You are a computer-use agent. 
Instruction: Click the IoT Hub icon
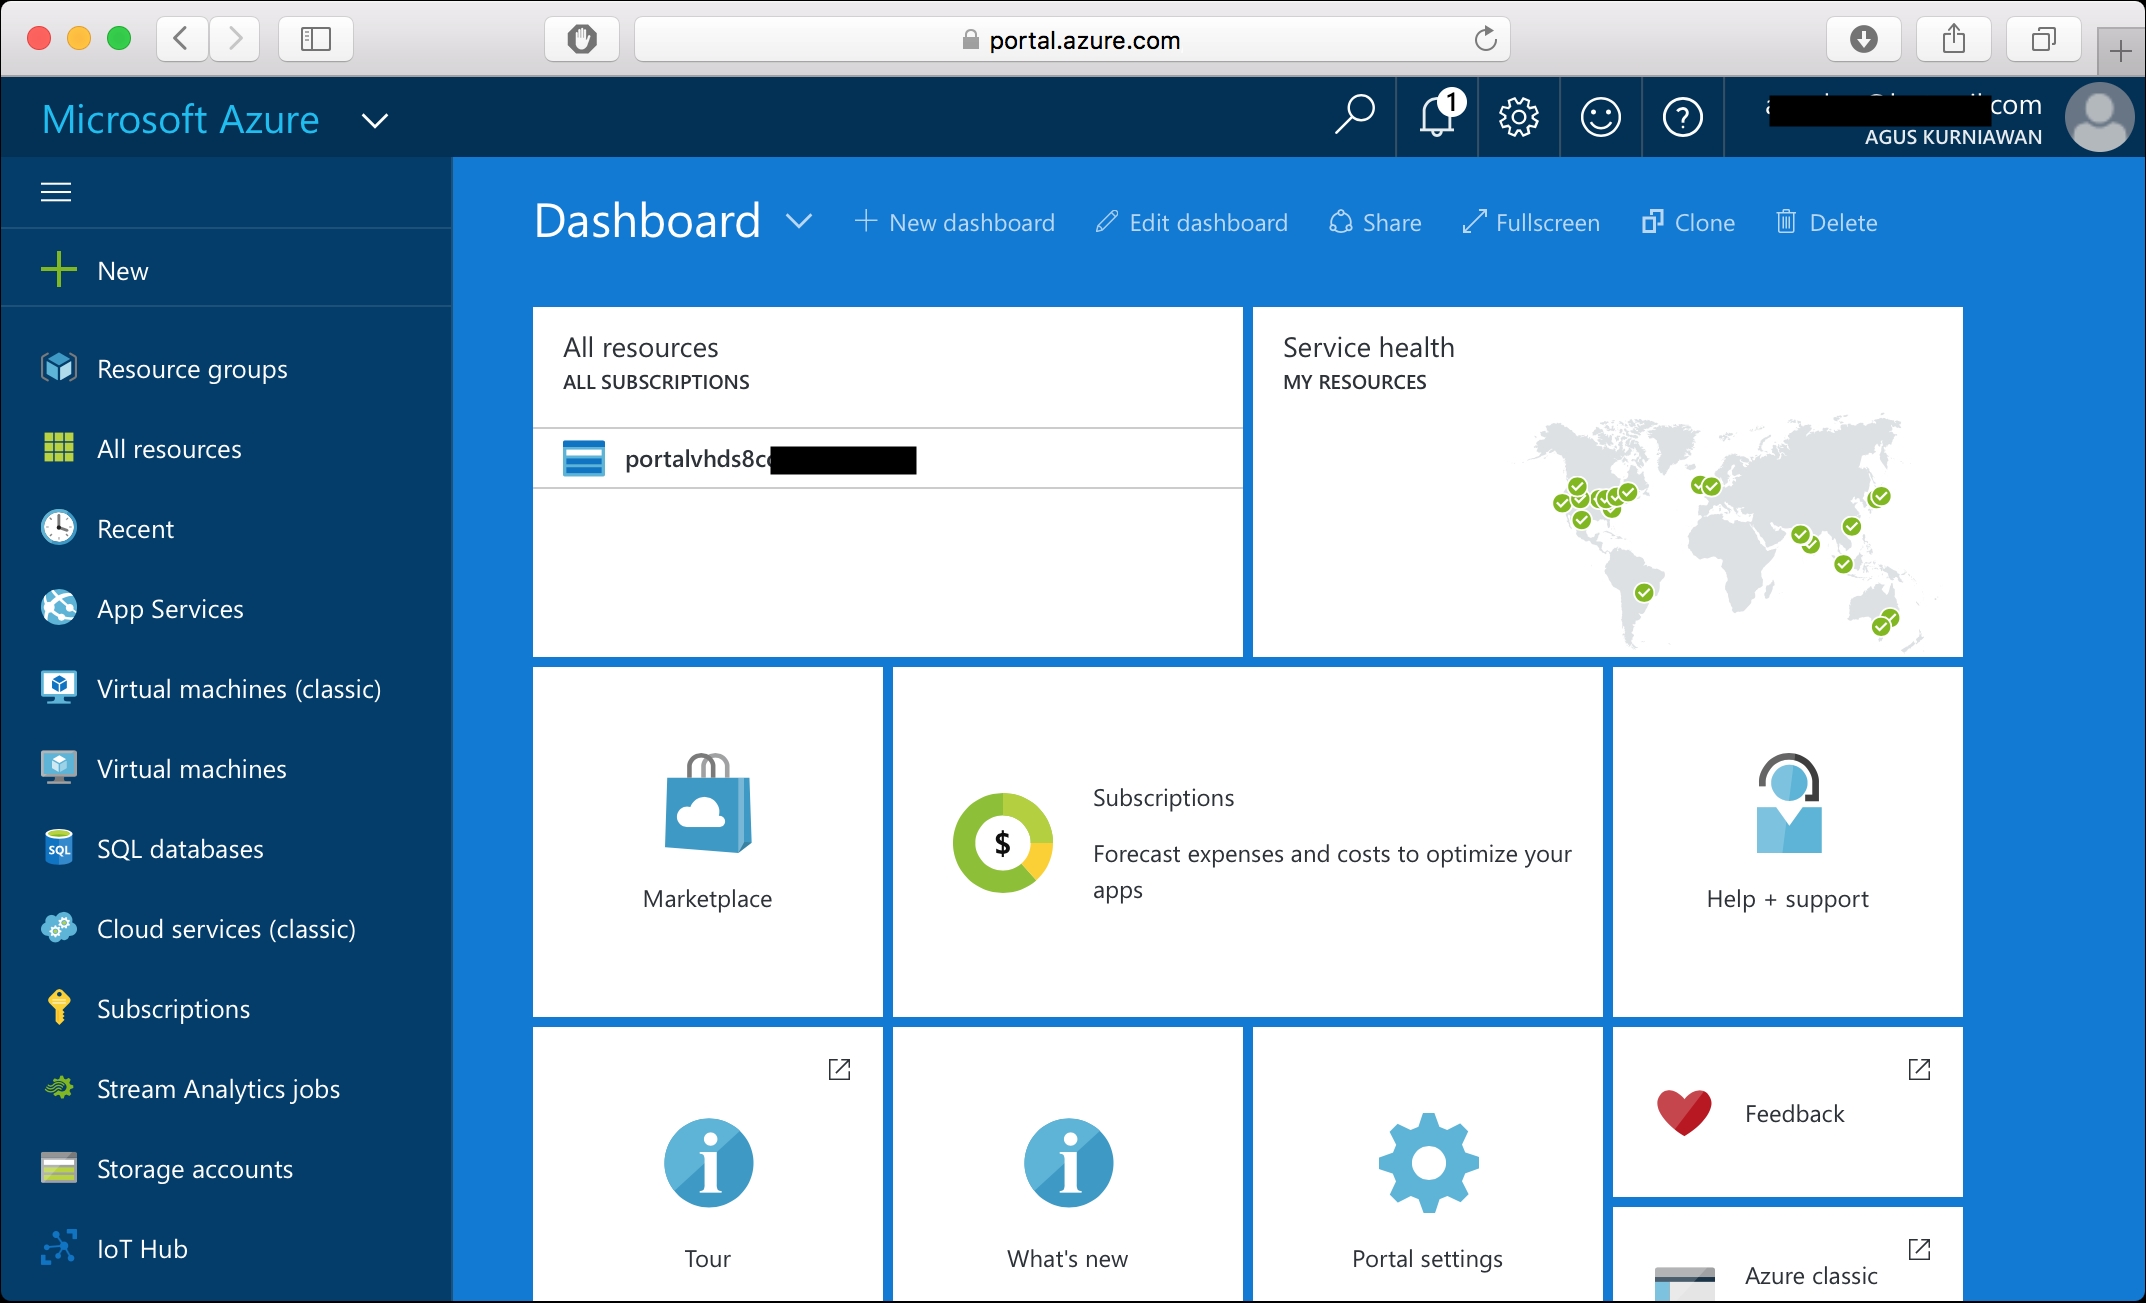[x=59, y=1247]
